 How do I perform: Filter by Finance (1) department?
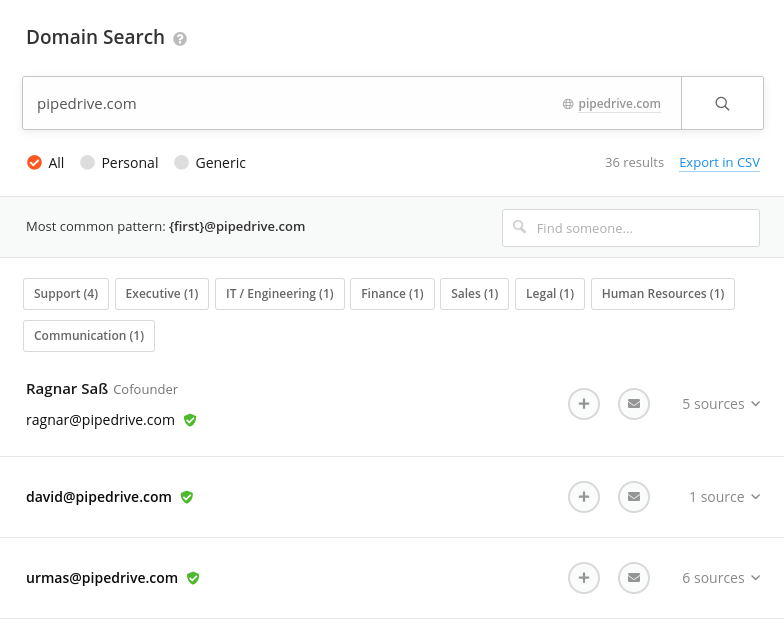coord(392,294)
